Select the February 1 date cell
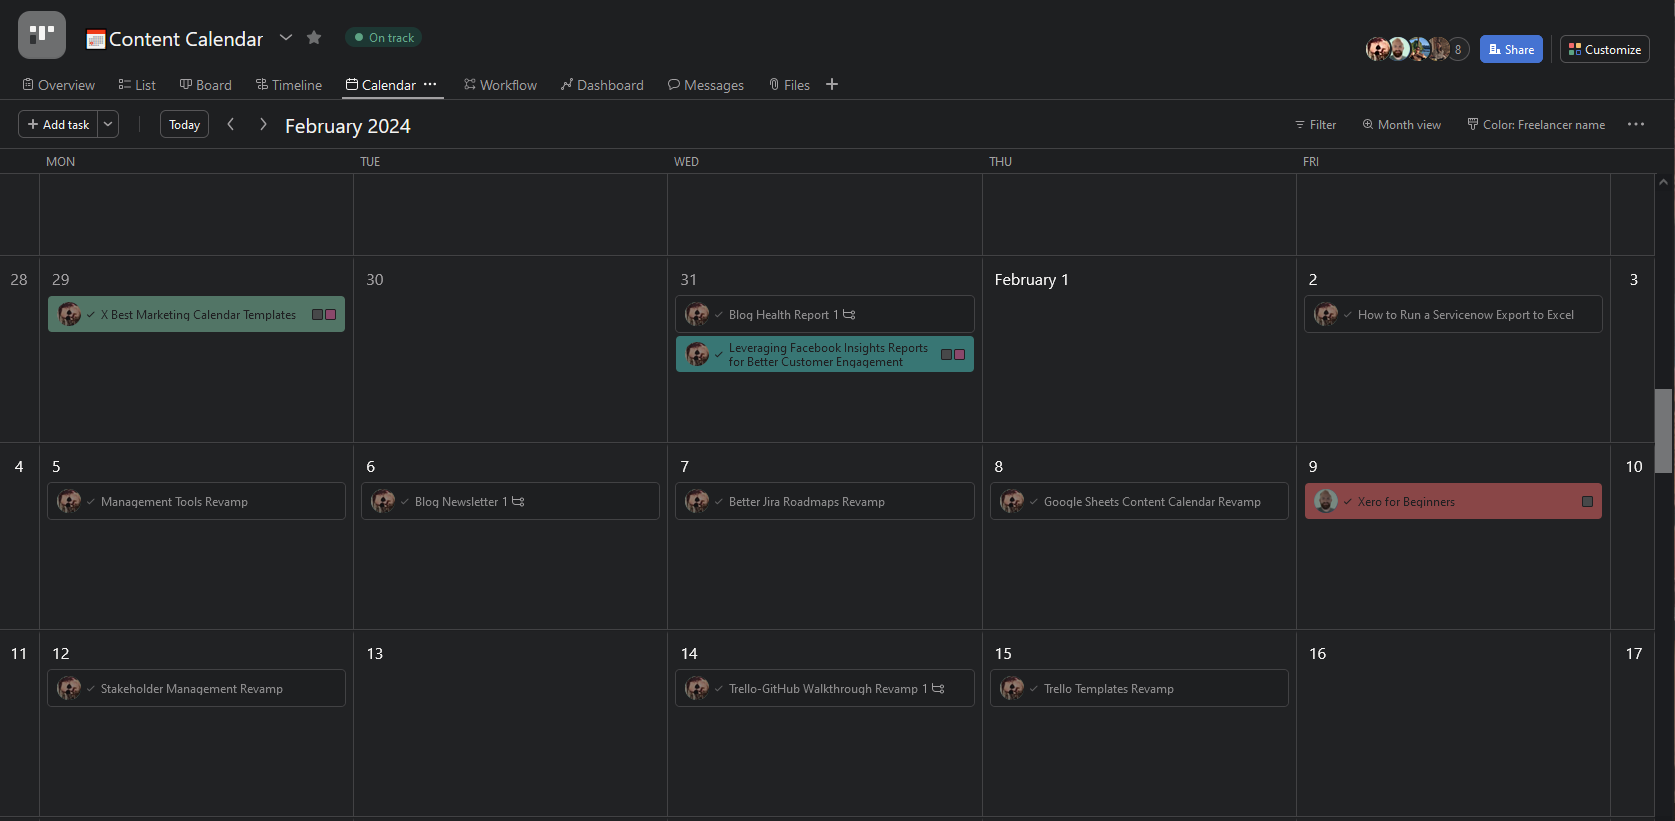 click(x=1139, y=349)
